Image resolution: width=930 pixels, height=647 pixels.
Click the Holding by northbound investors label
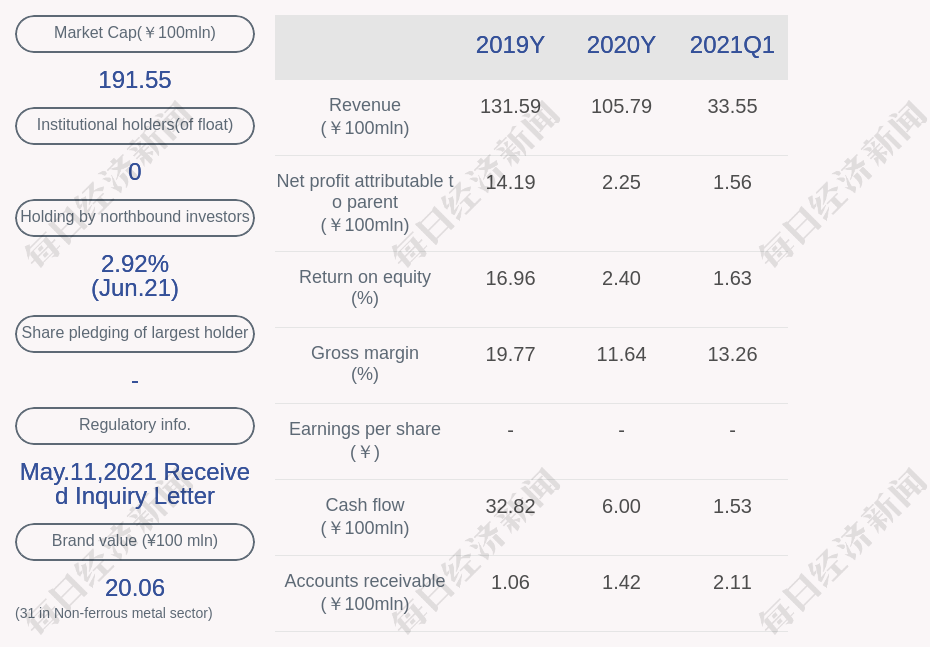point(135,217)
